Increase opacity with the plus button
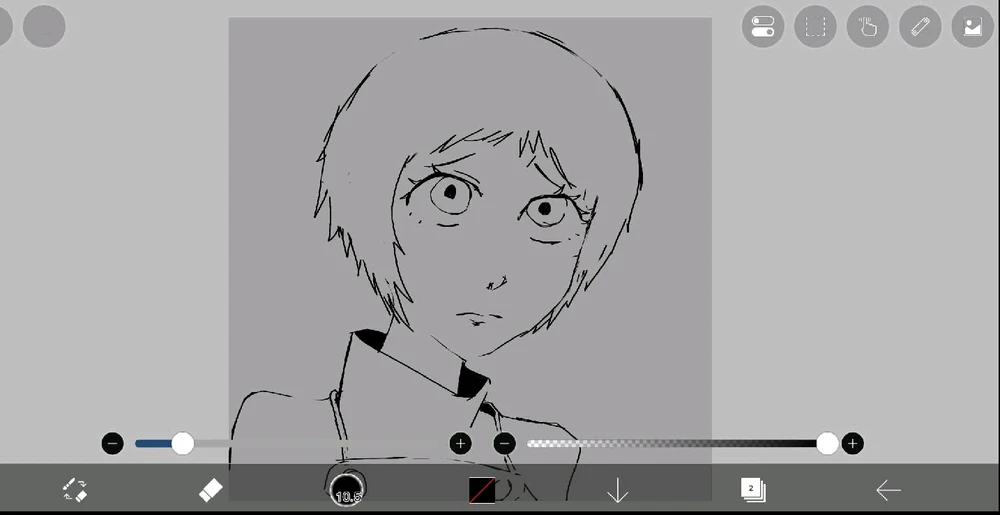 click(x=852, y=443)
